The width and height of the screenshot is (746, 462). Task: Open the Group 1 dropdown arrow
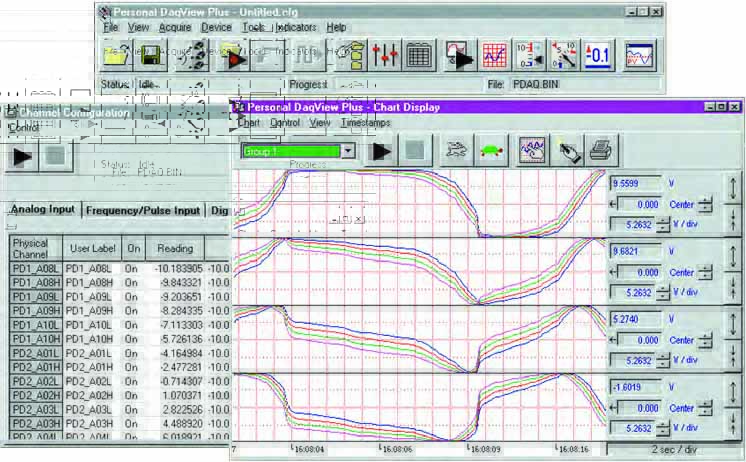(349, 151)
